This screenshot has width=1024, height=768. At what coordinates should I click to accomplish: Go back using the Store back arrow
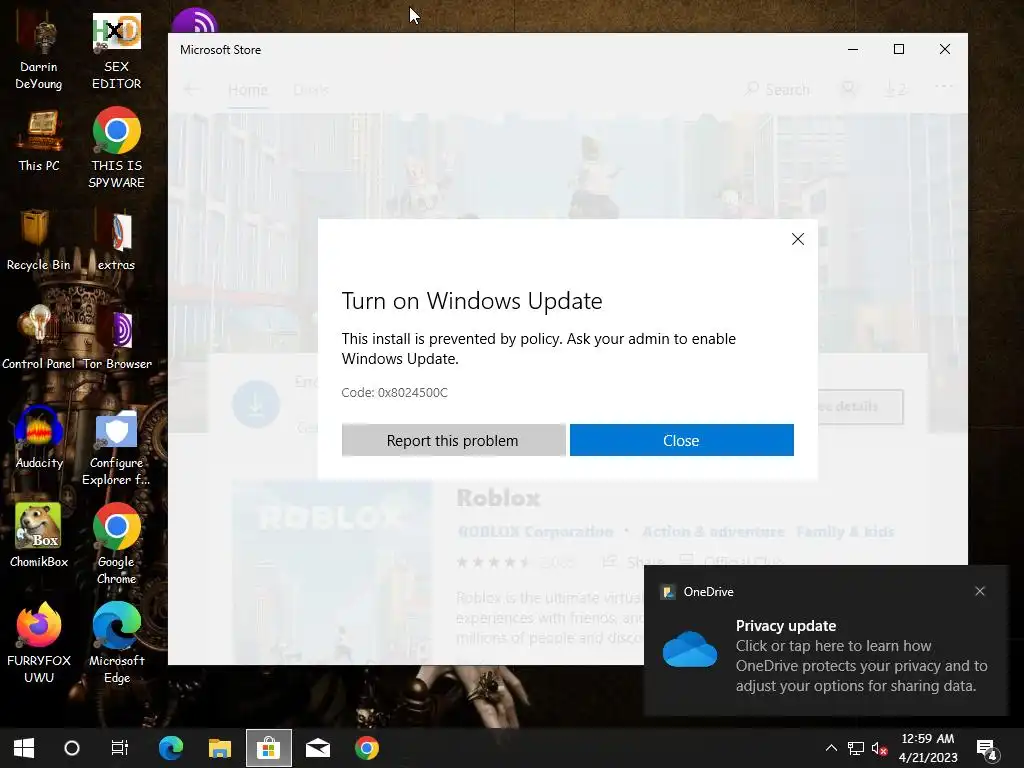click(191, 89)
